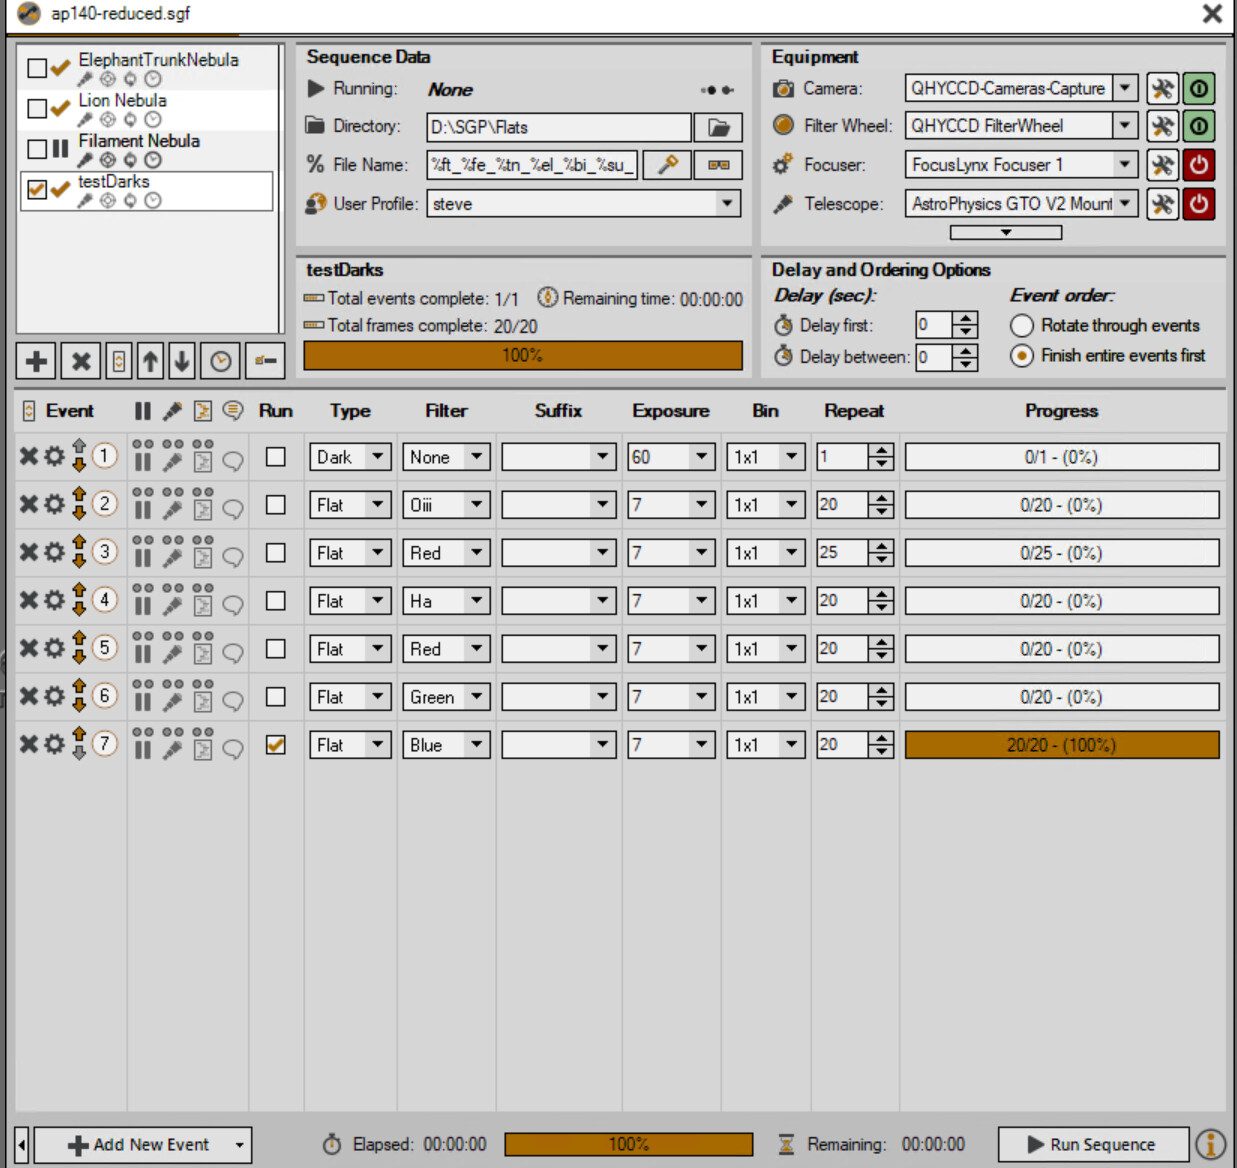The height and width of the screenshot is (1168, 1237).
Task: Check the ElephantTrunkNebula target checkbox
Action: [37, 68]
